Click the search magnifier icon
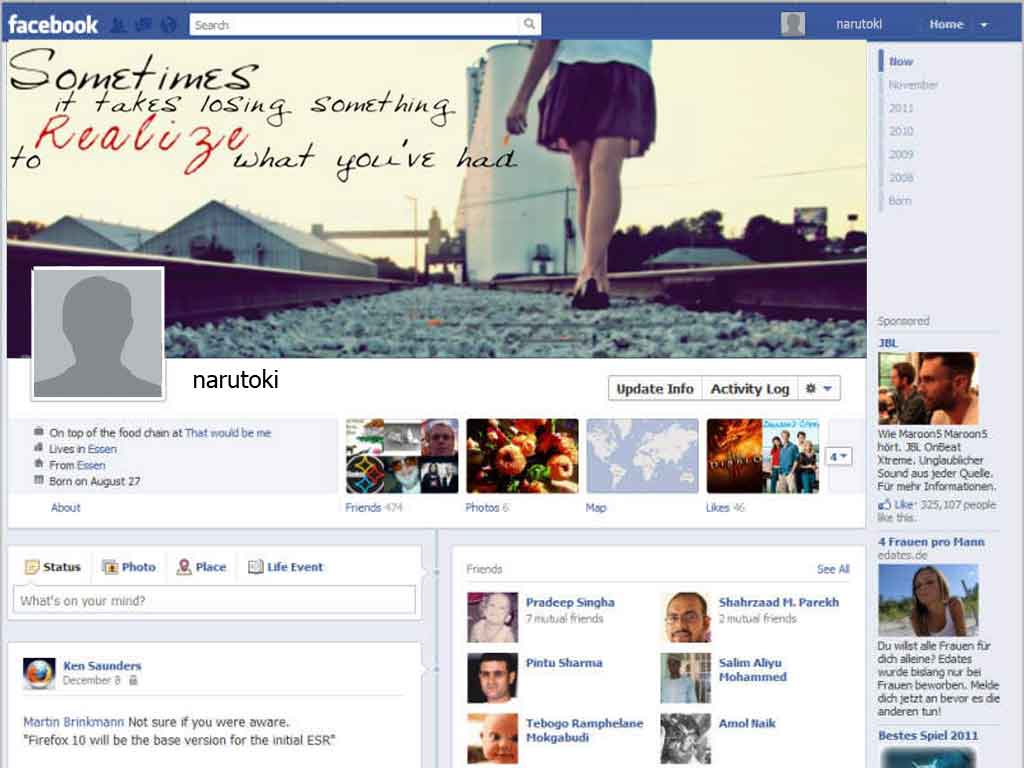The width and height of the screenshot is (1024, 768). [x=529, y=25]
